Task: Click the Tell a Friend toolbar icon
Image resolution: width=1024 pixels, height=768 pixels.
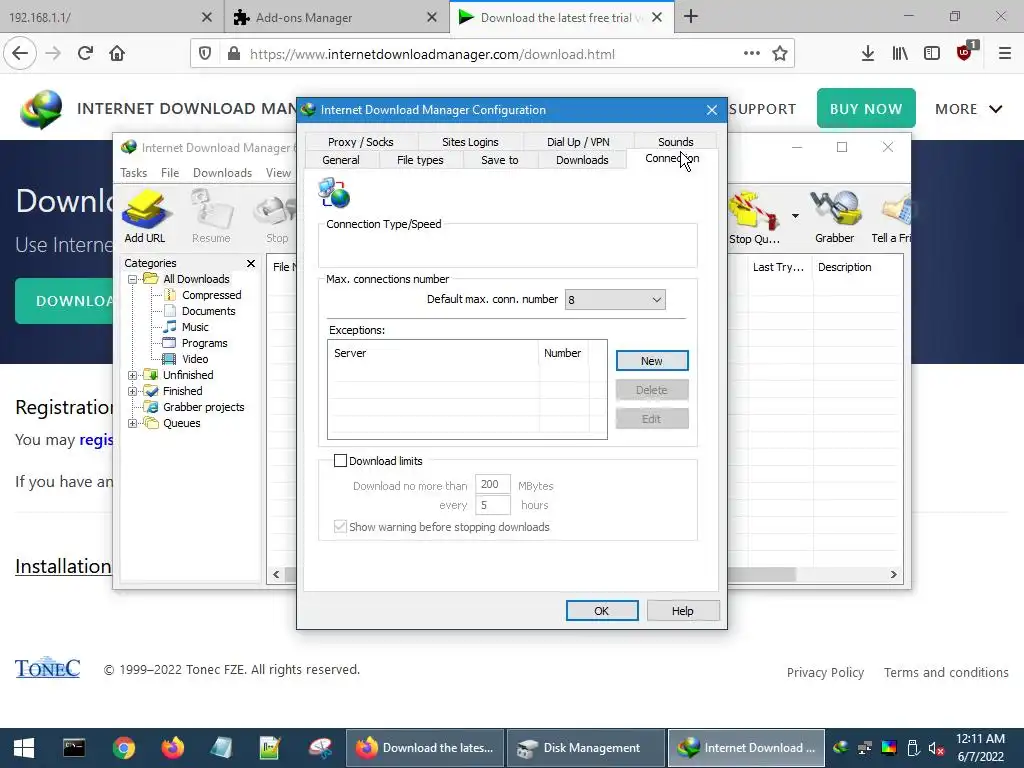Action: point(892,216)
